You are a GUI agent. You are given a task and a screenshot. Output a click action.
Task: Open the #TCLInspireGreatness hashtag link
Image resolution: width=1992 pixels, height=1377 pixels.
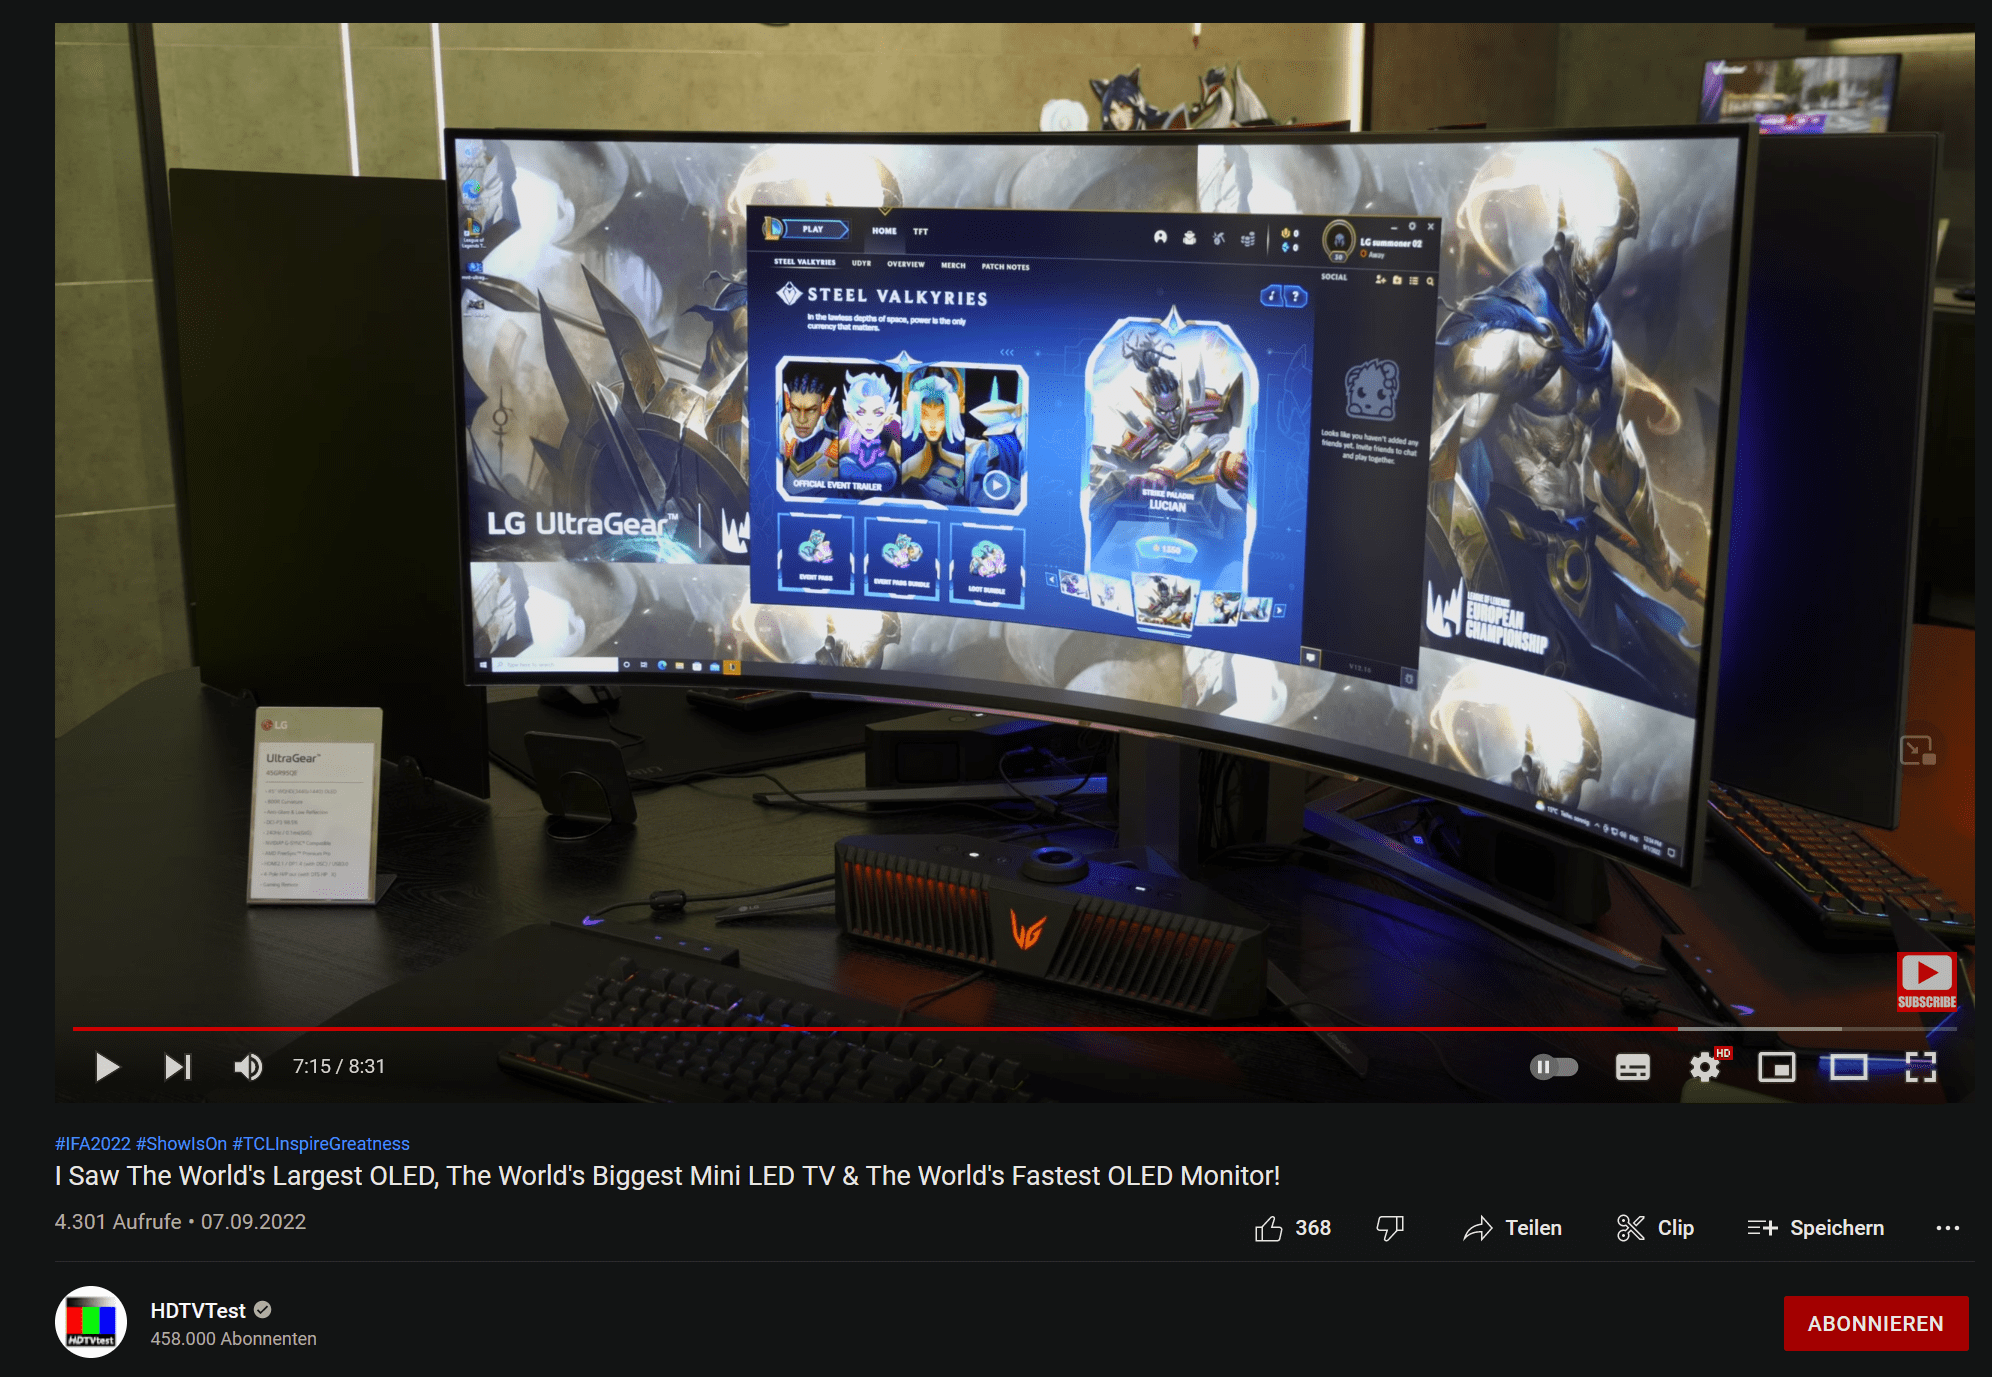[321, 1143]
